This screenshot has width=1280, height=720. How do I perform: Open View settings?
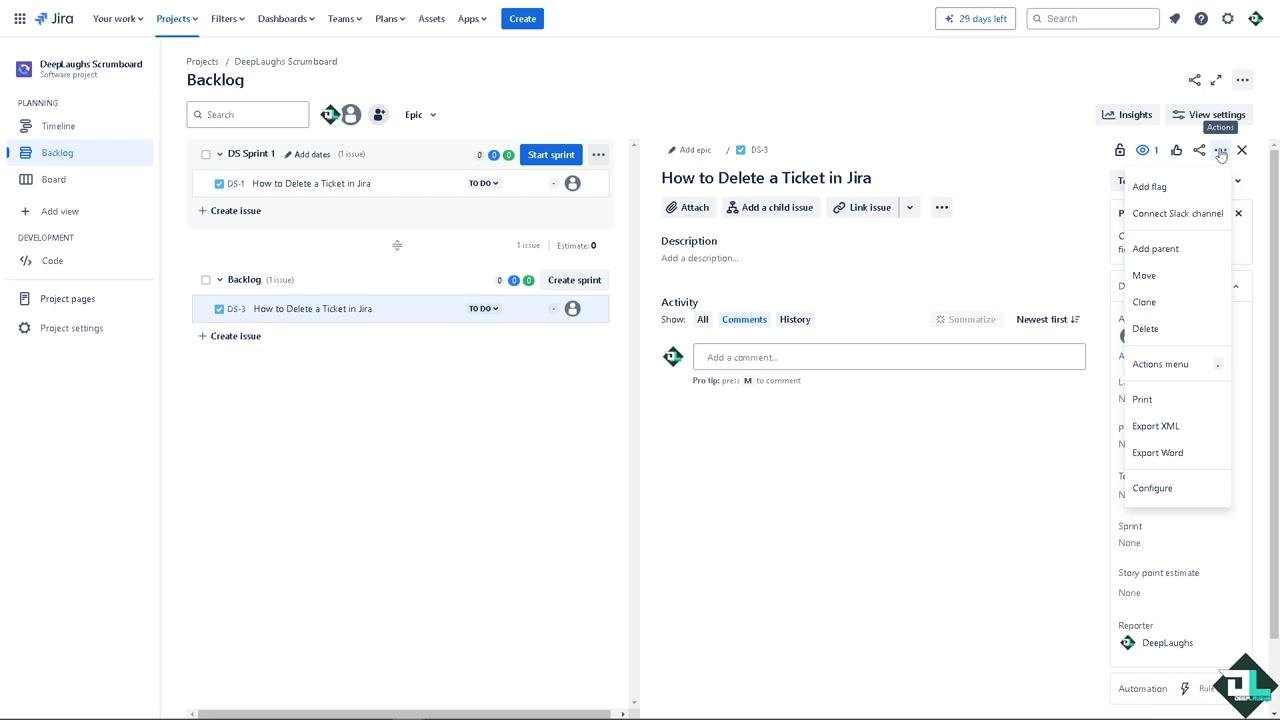[1208, 115]
